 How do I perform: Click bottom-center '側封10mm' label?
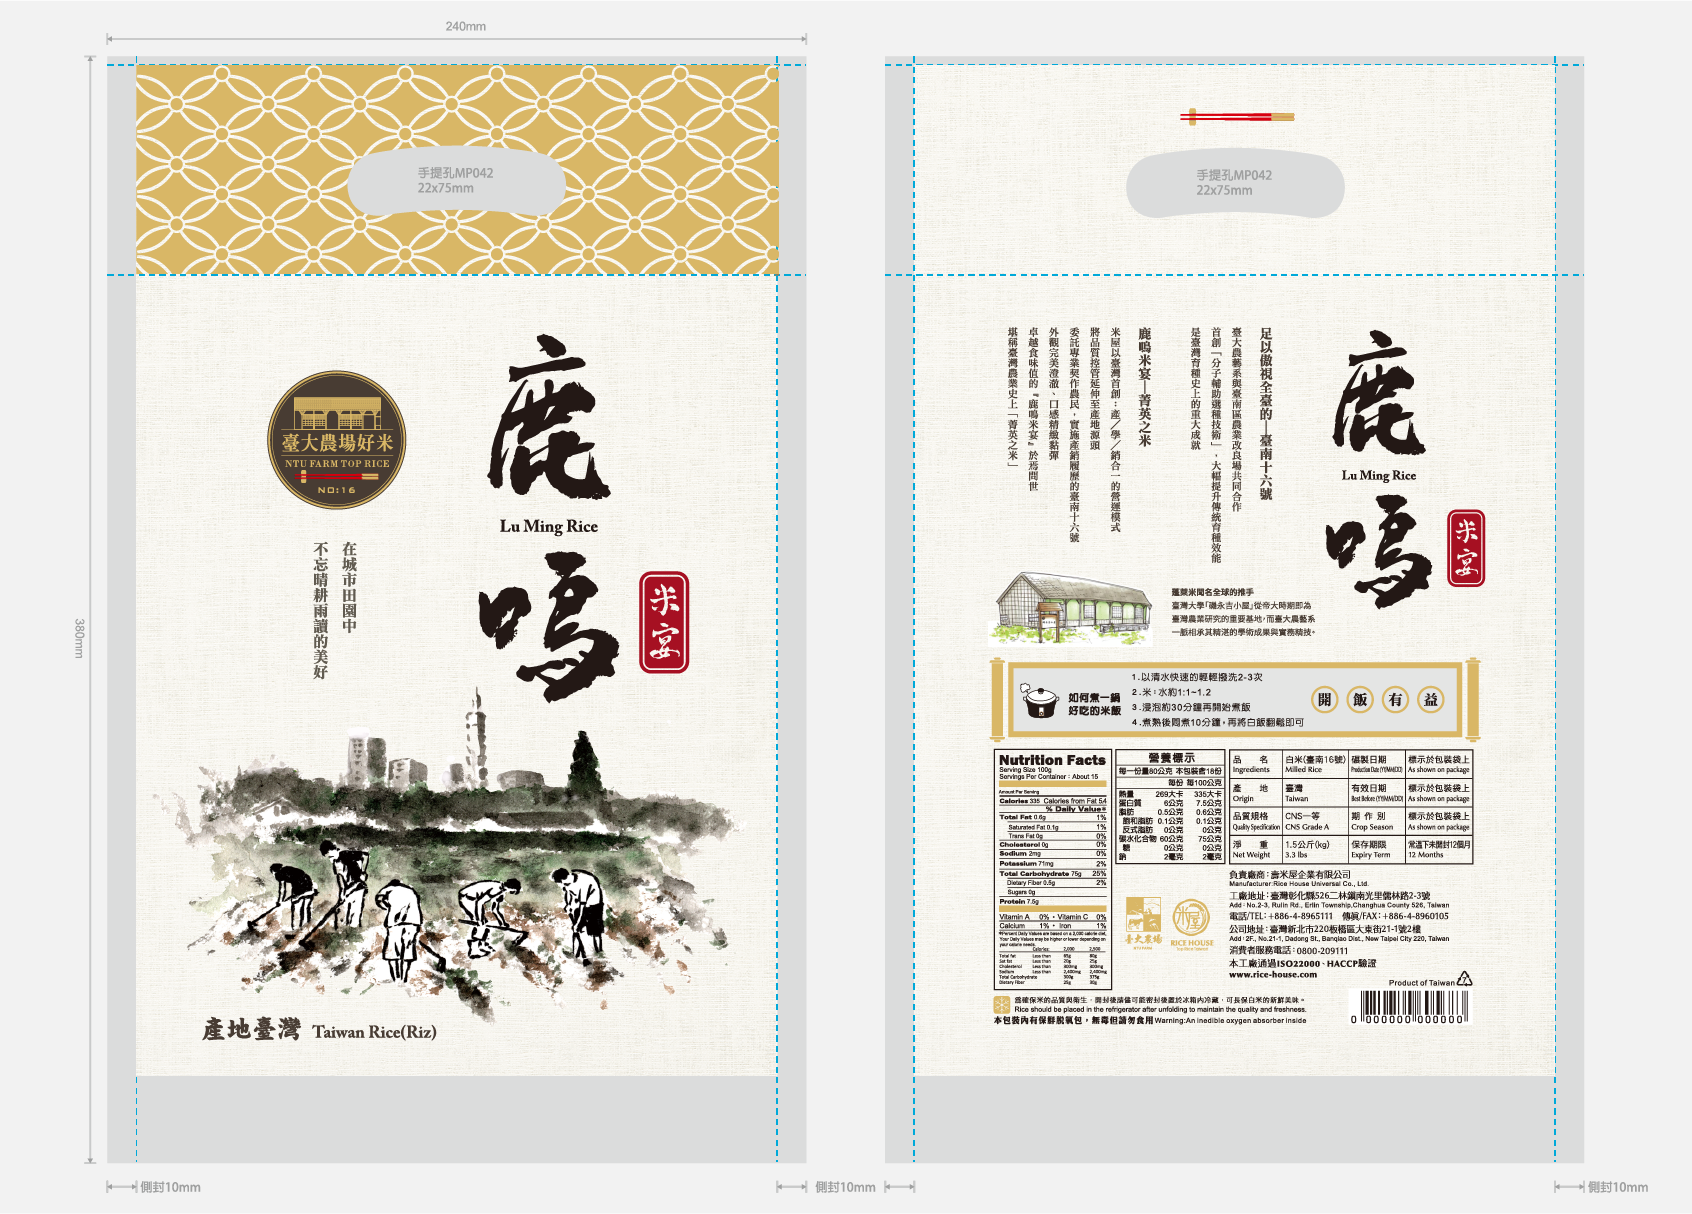coord(845,1187)
